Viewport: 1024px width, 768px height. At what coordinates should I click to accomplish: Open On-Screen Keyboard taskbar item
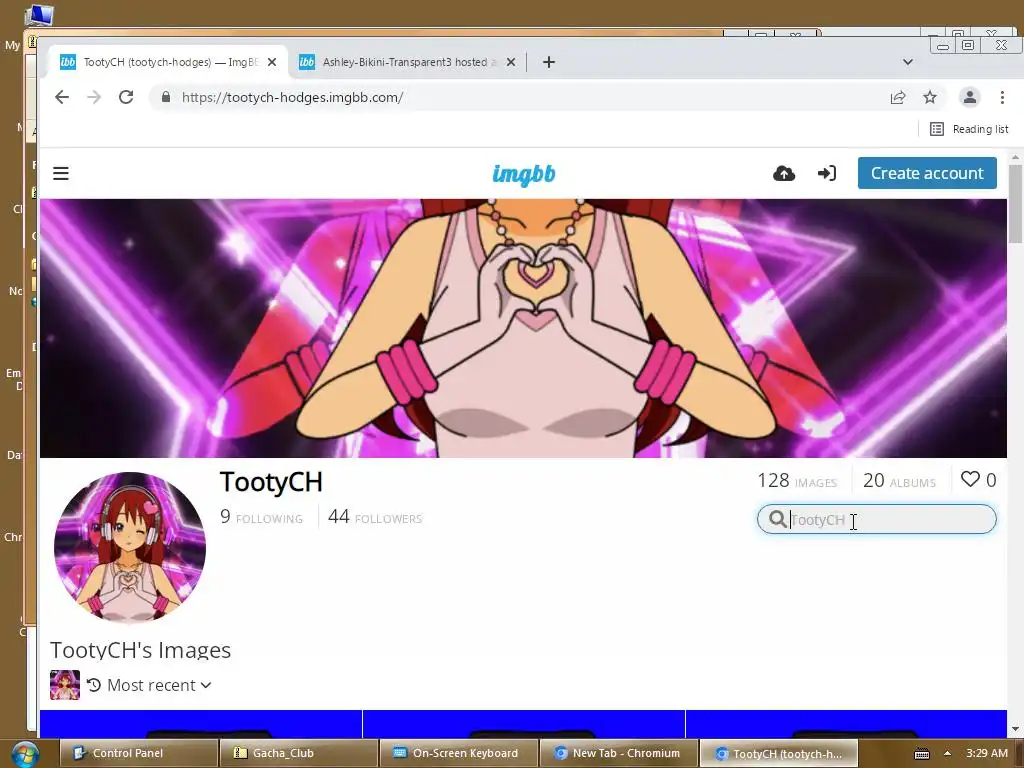tap(459, 753)
